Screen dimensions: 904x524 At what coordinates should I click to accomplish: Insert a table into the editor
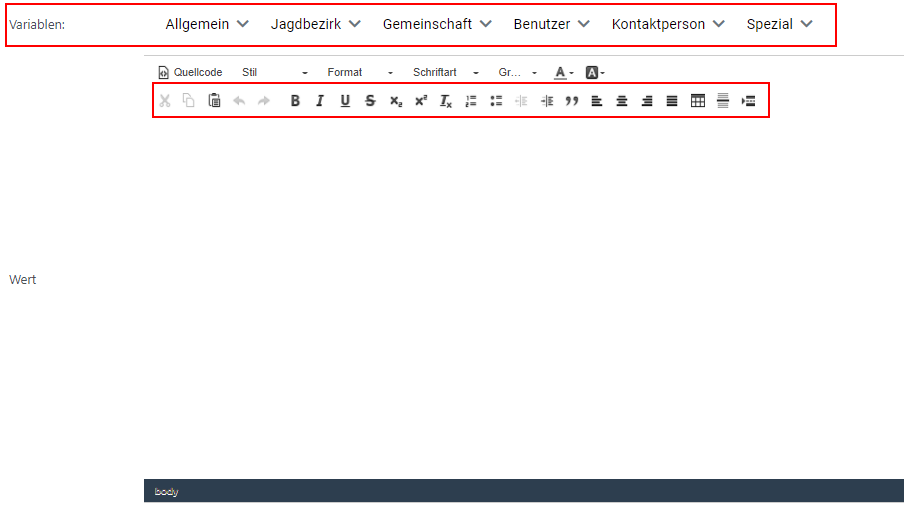698,101
